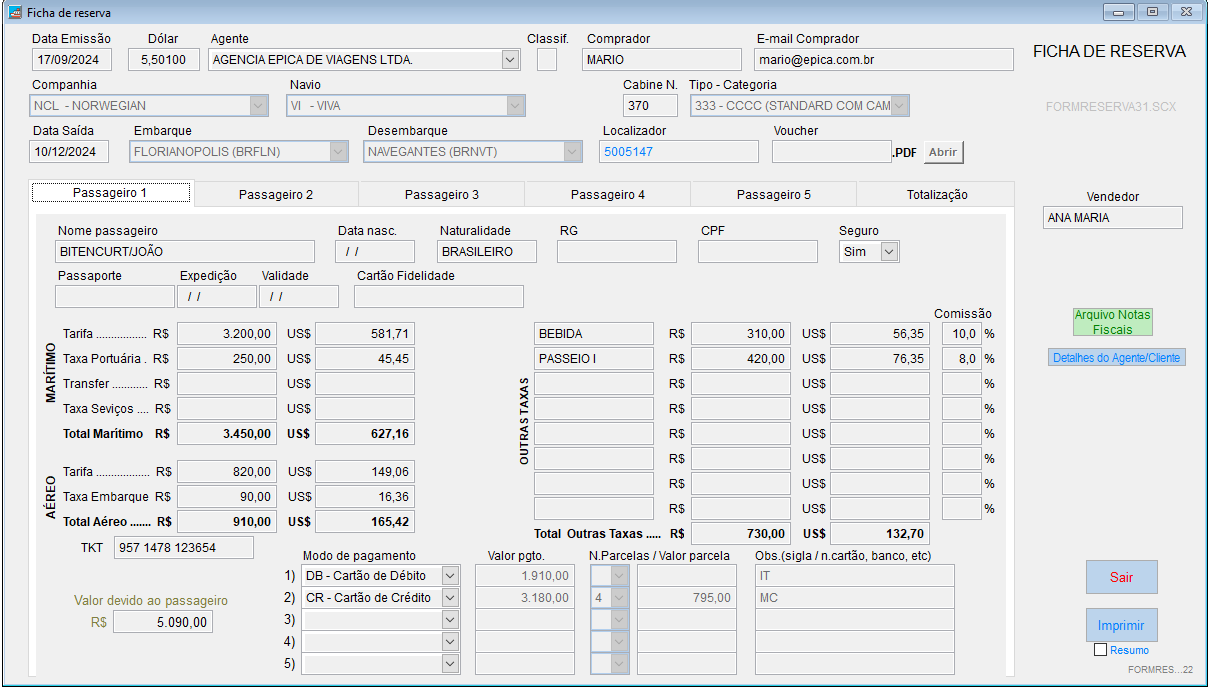Click the Classif. box

point(547,60)
